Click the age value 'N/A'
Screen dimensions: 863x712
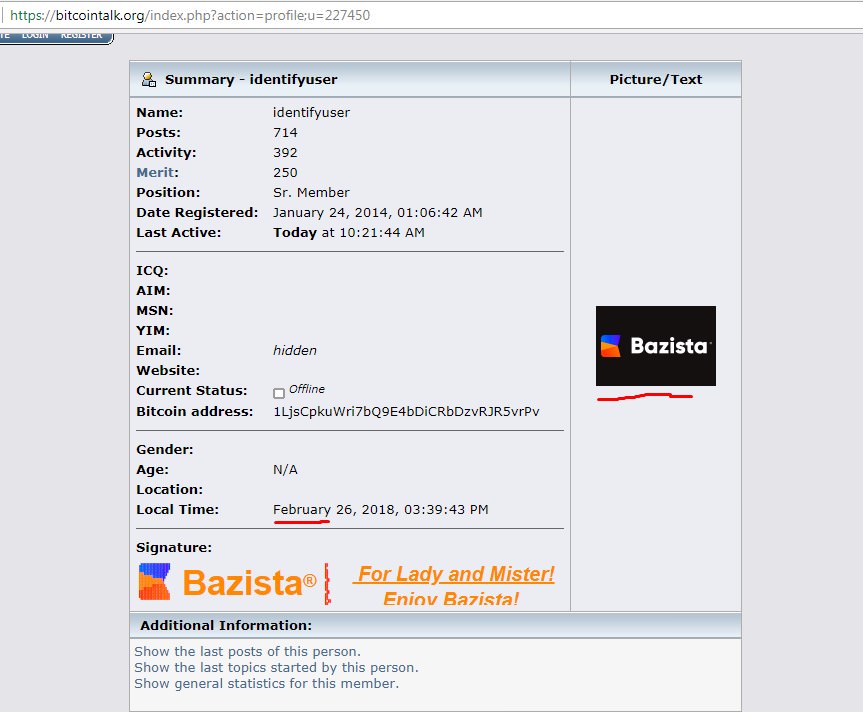click(285, 470)
